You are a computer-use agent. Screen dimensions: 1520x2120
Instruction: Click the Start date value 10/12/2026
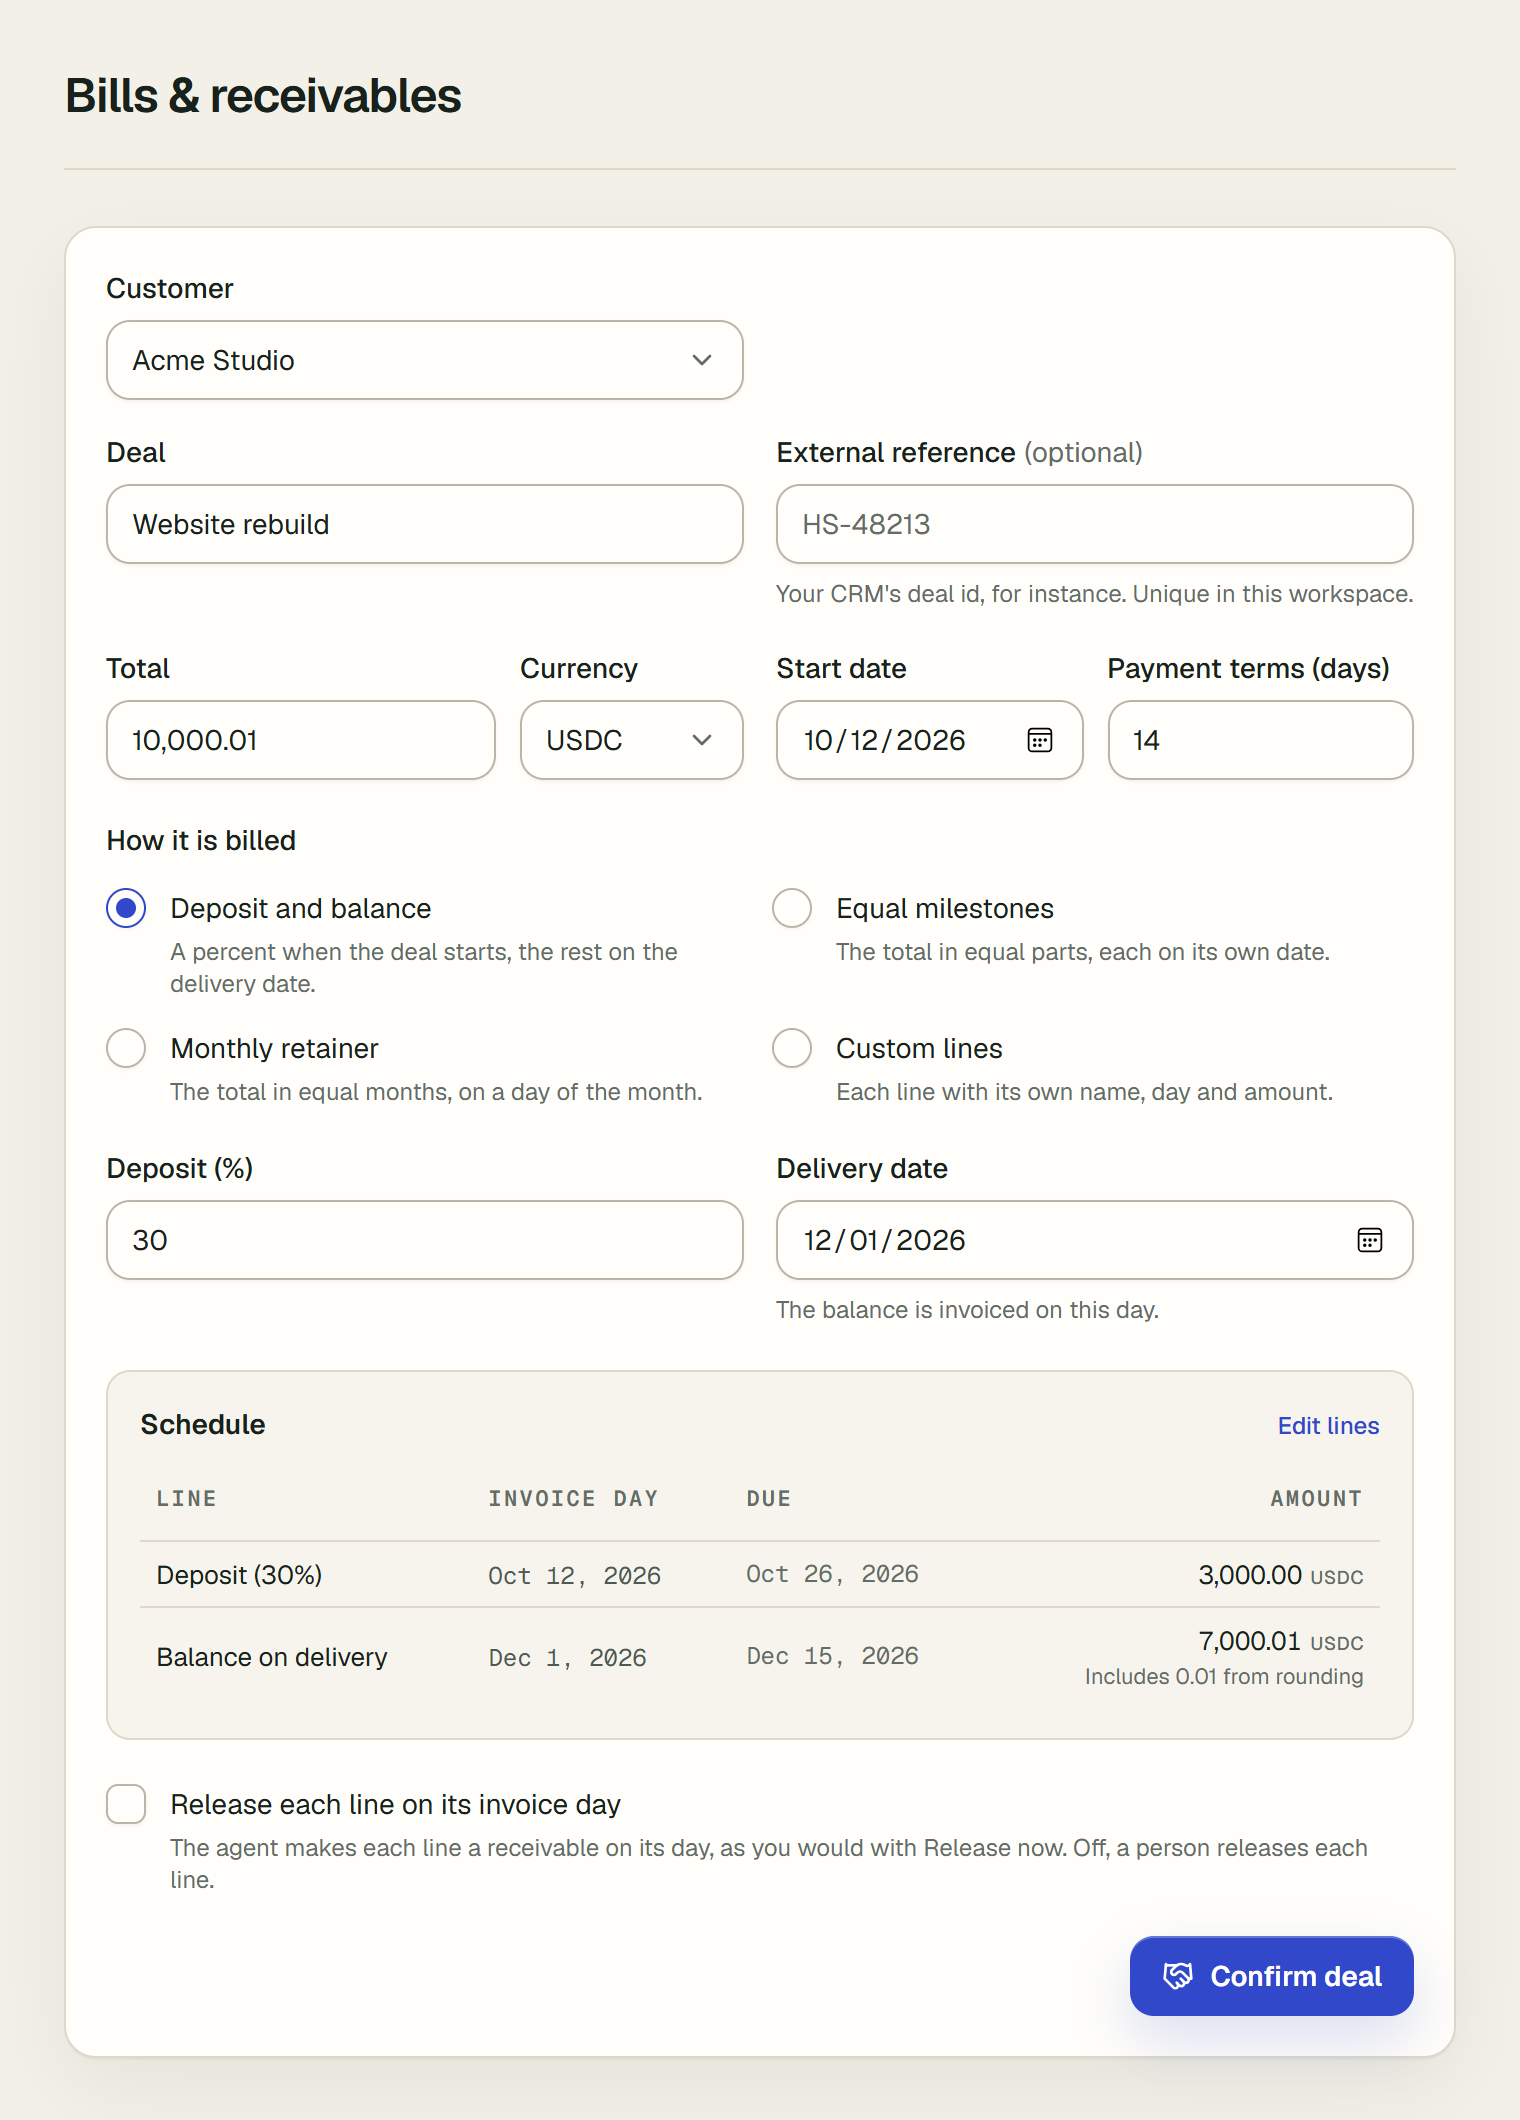(885, 740)
